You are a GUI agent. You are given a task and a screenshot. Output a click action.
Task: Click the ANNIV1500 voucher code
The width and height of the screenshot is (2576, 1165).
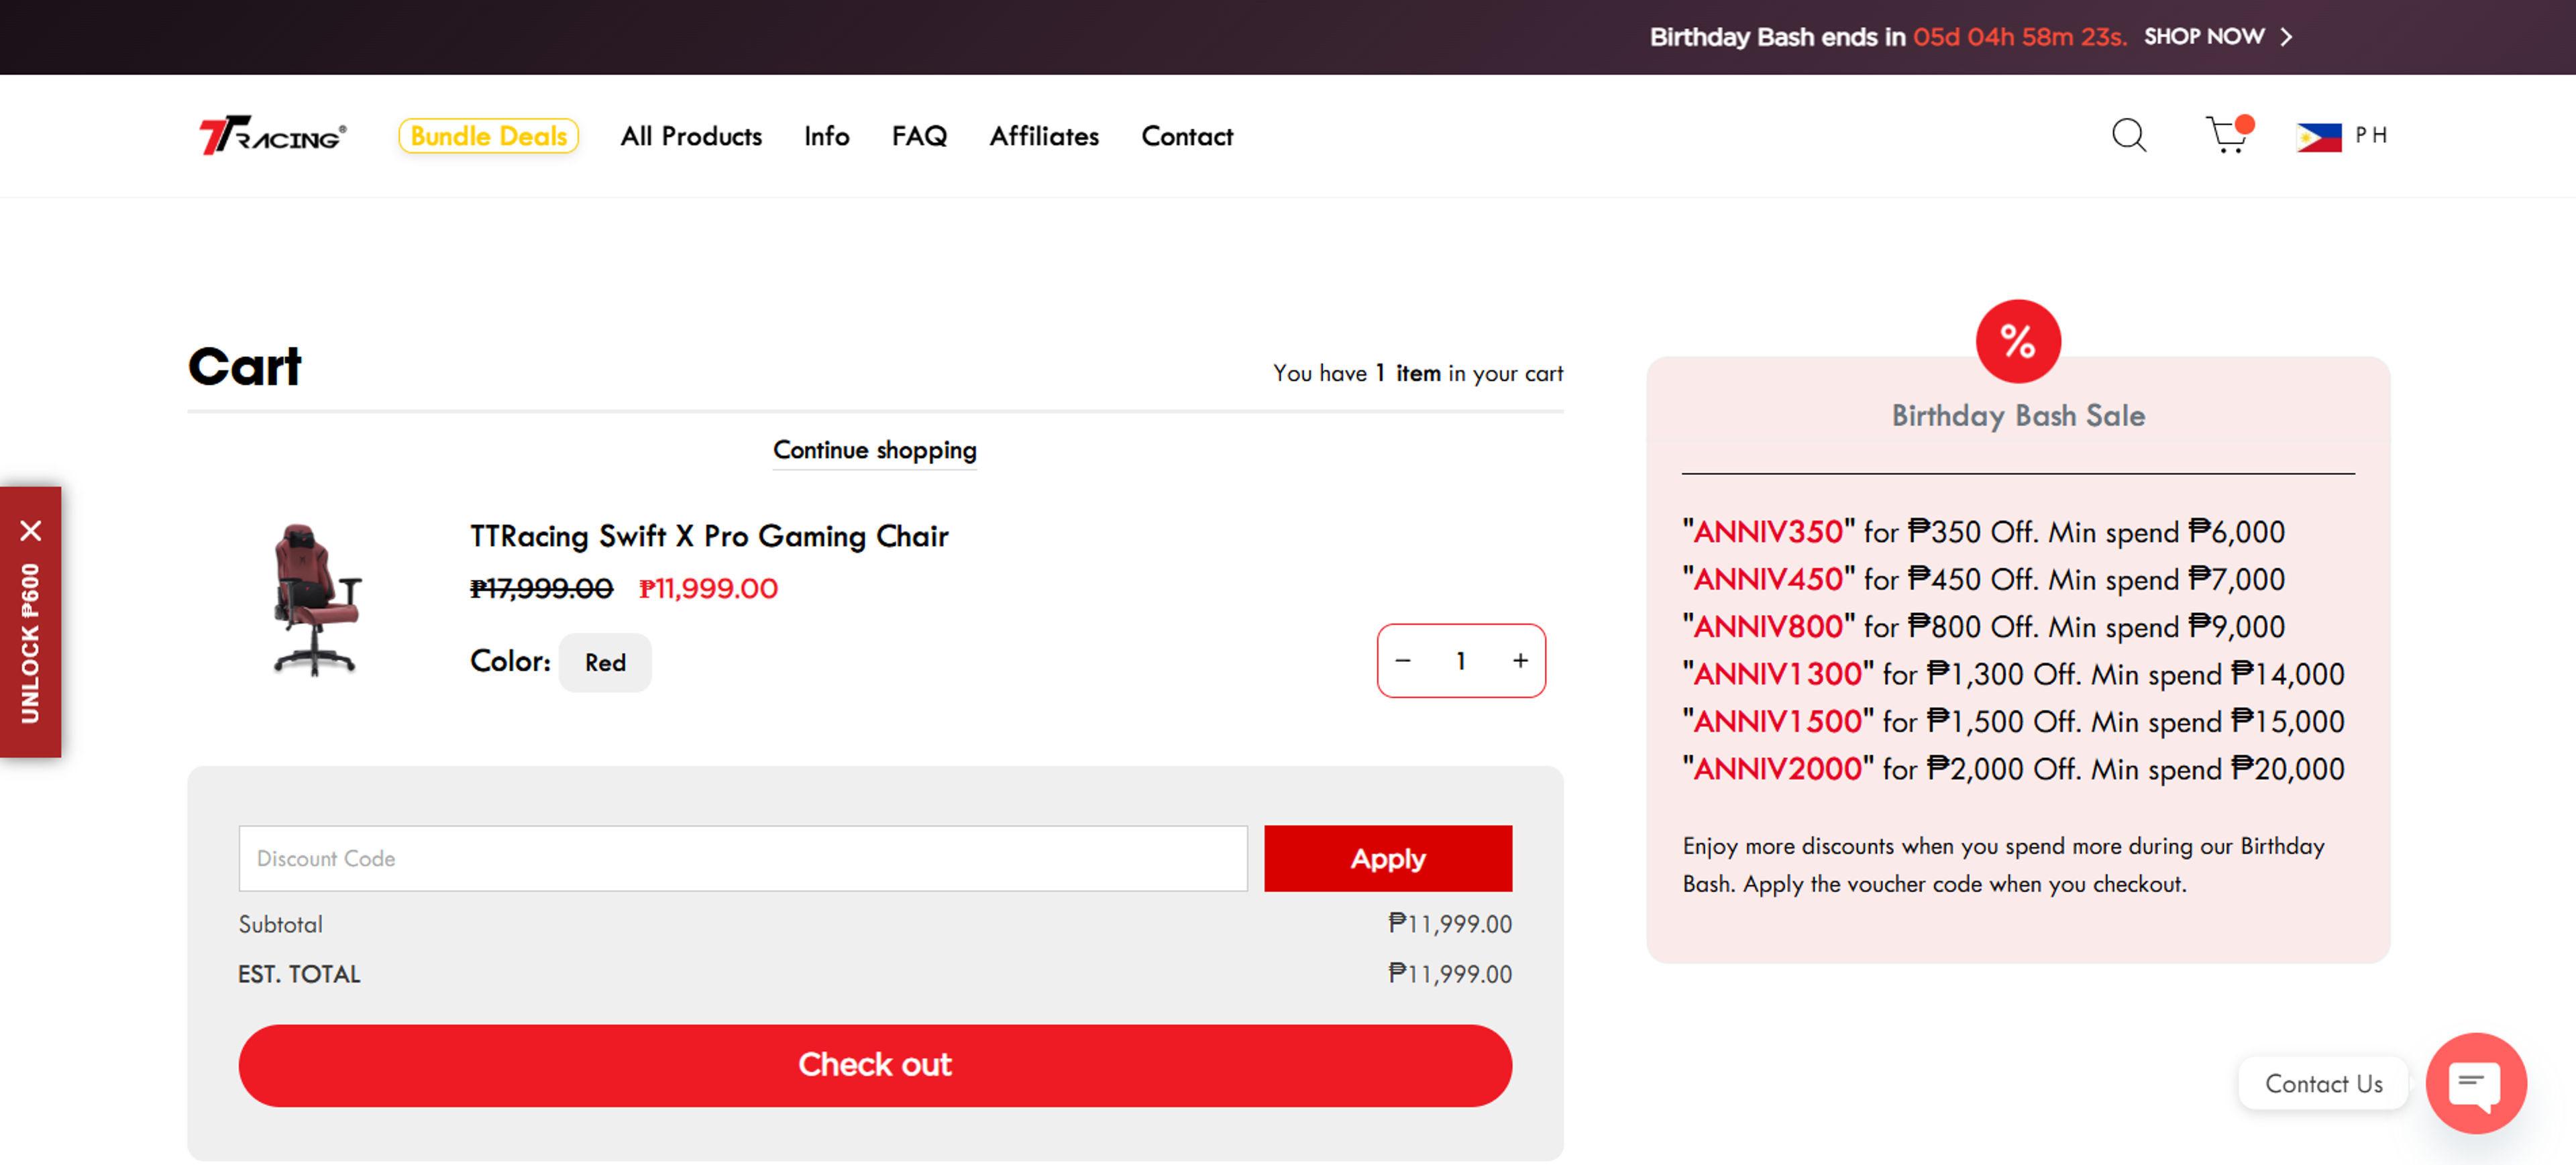tap(1777, 721)
